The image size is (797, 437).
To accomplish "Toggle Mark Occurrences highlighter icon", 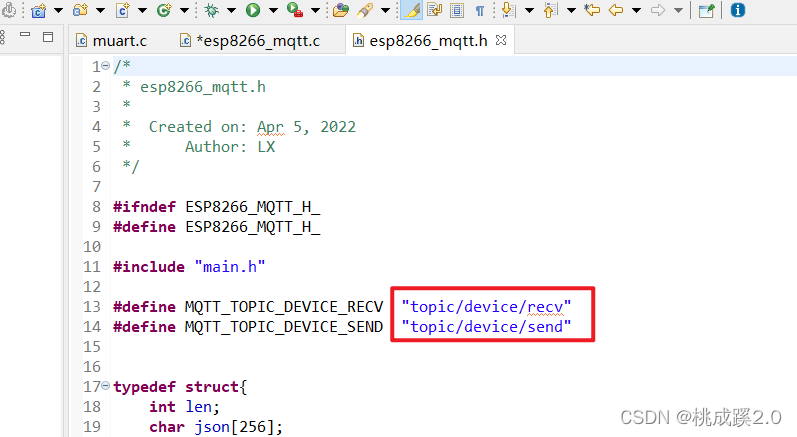I will point(412,10).
